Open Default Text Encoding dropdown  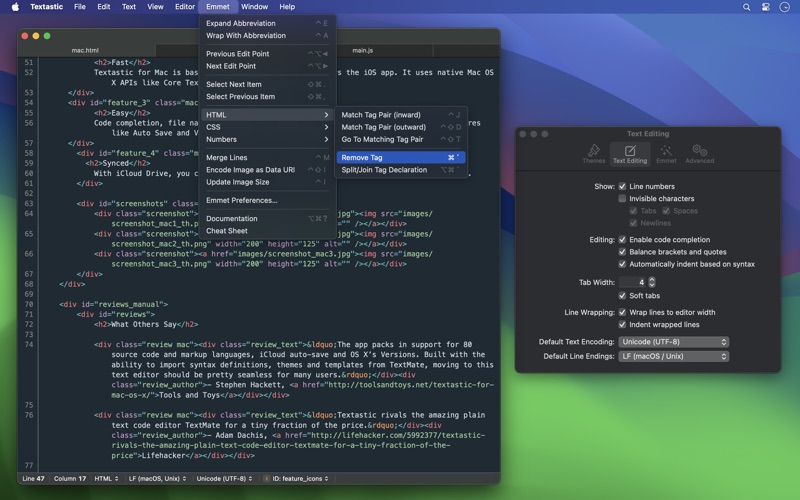[673, 342]
